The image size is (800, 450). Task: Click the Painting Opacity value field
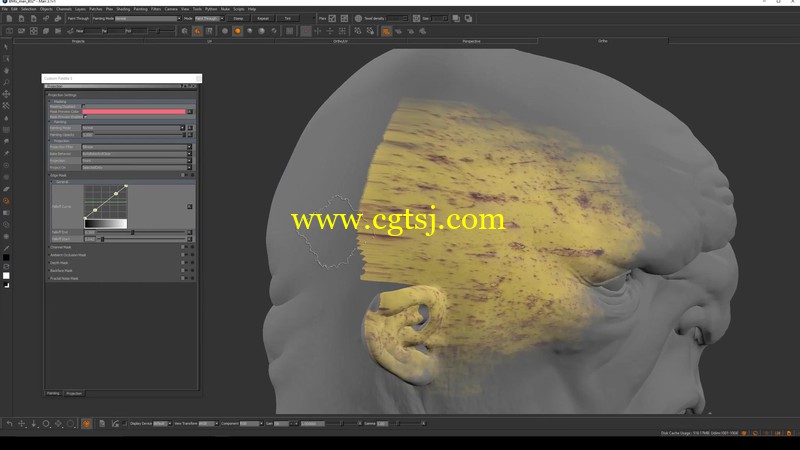(88, 135)
